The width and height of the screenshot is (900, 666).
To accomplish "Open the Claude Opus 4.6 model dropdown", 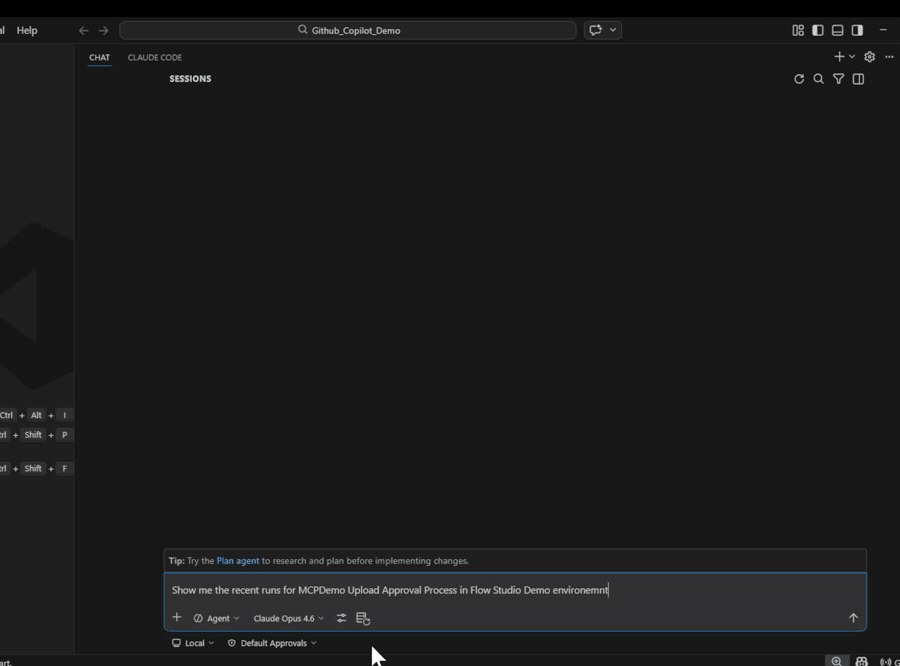I will 288,618.
